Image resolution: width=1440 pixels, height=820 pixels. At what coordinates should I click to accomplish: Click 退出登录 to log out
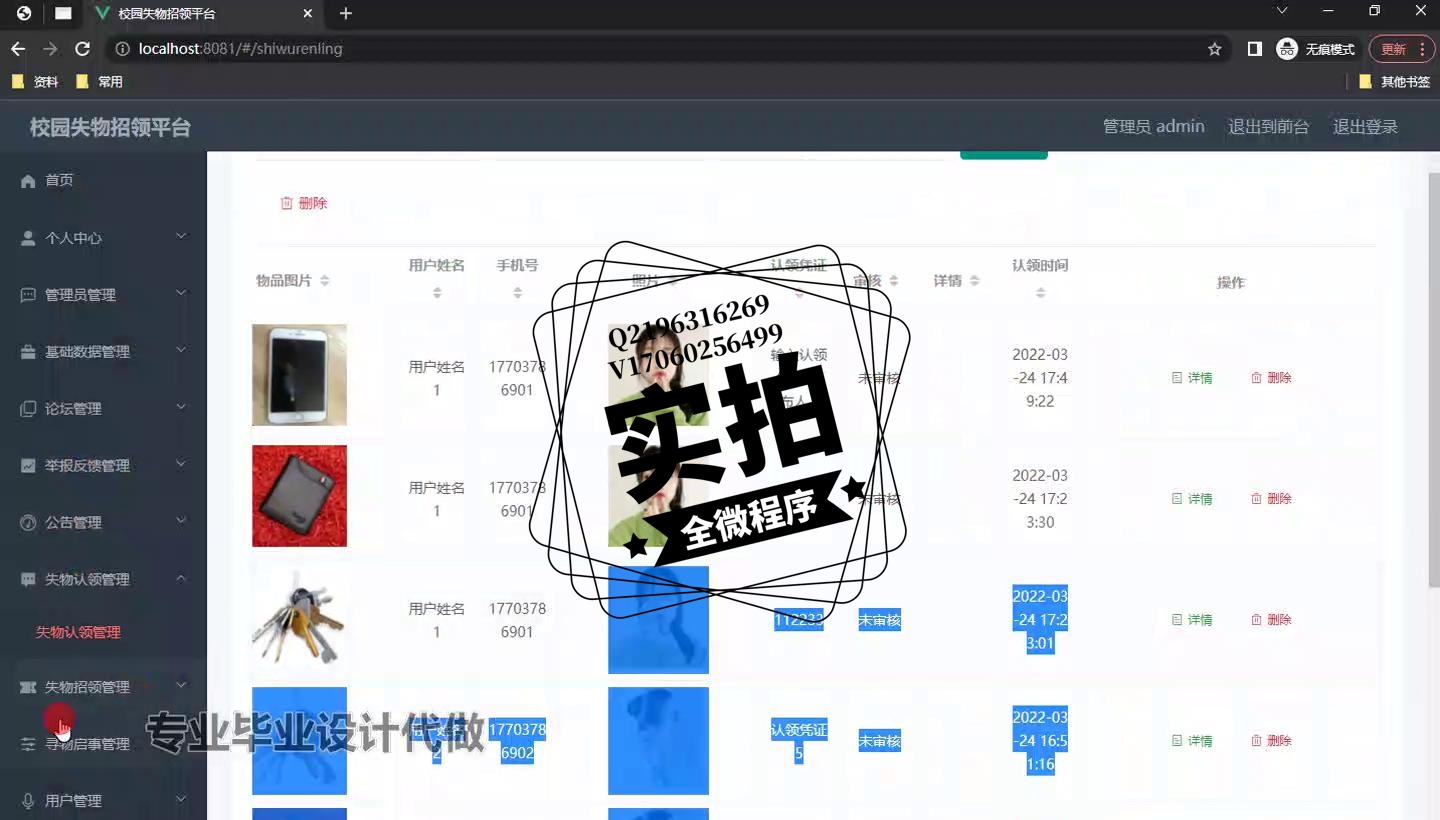[1365, 127]
